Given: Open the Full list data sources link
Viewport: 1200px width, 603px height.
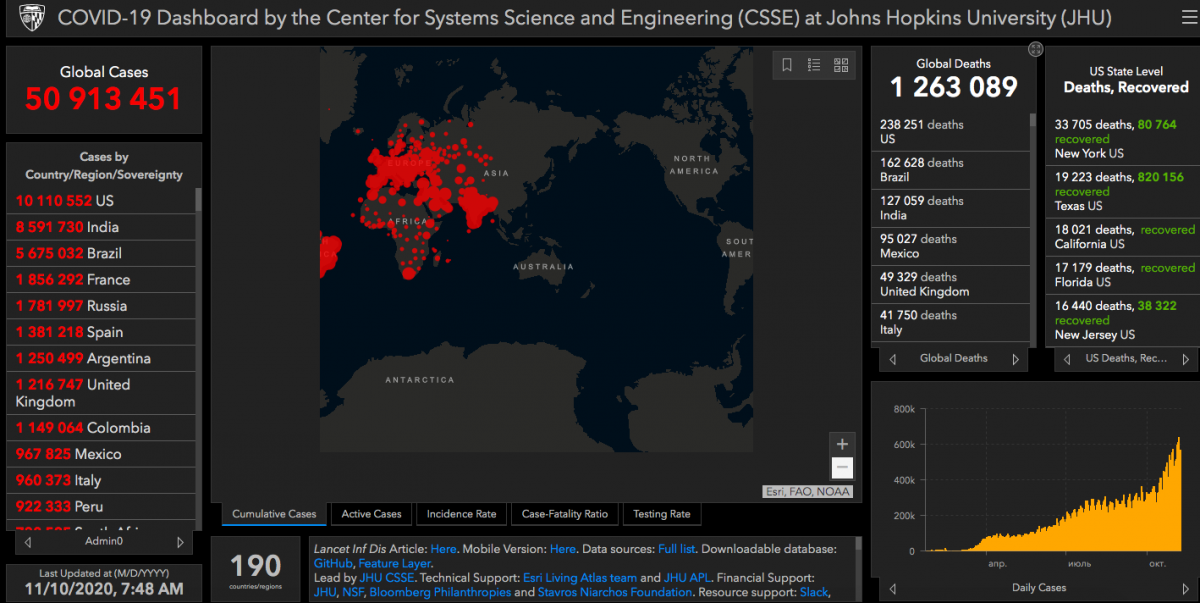Looking at the screenshot, I should coord(679,549).
